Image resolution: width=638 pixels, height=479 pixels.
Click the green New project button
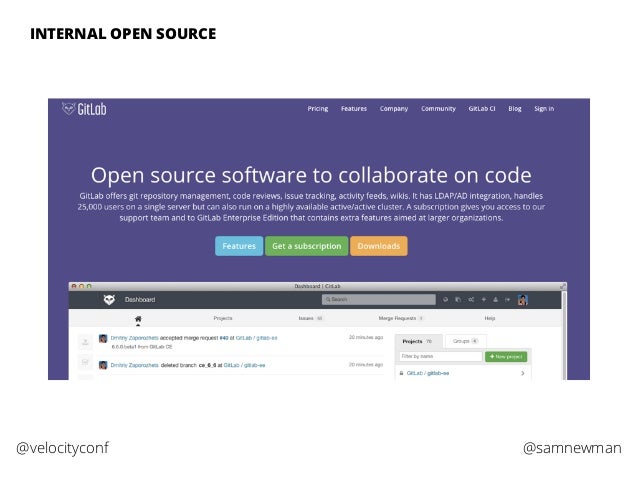point(506,357)
